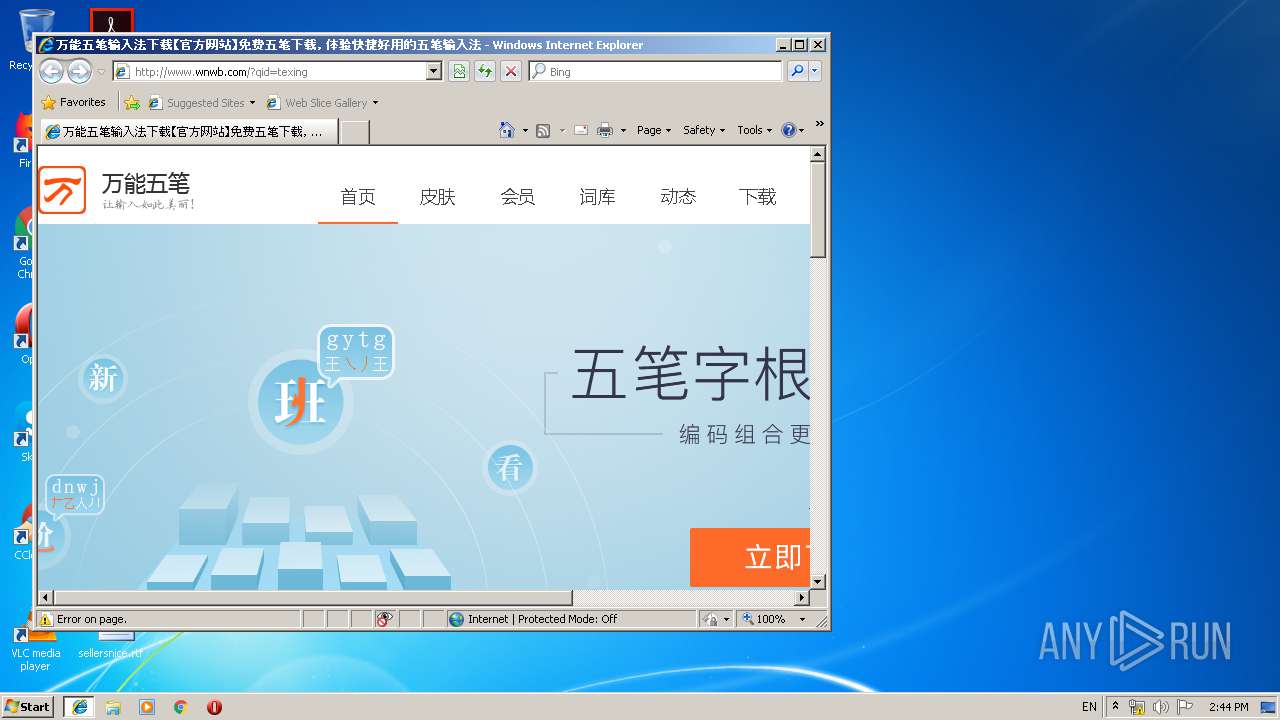Open the Favorites star button

73,102
